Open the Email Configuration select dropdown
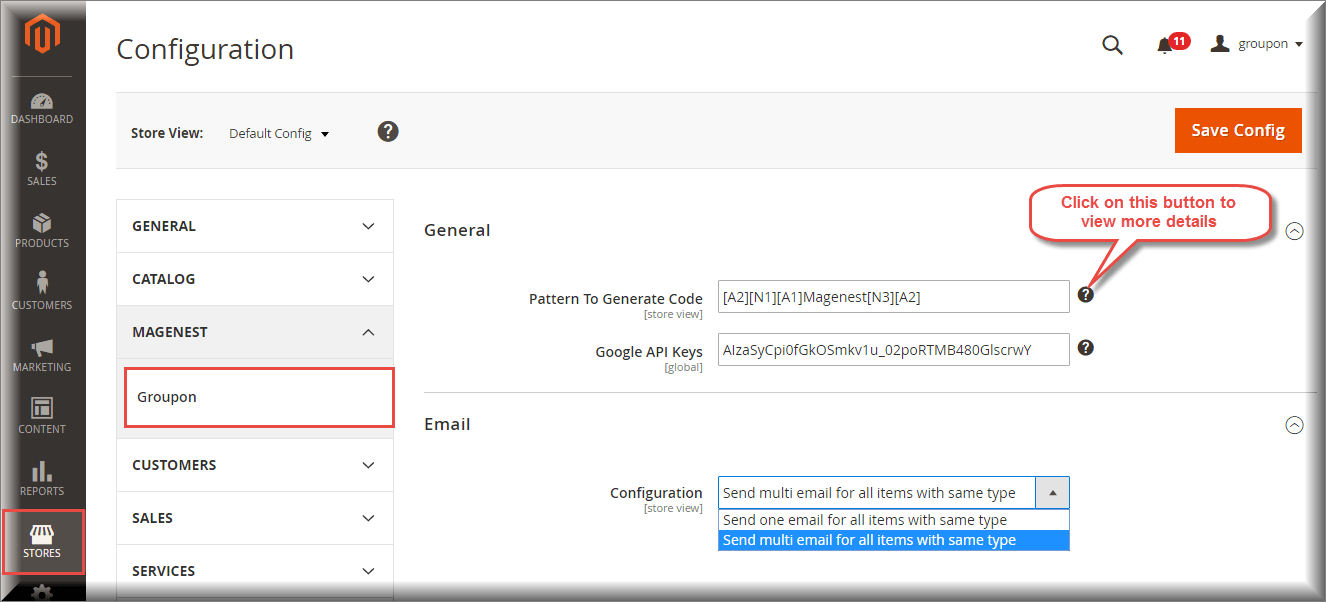1326x602 pixels. (894, 493)
